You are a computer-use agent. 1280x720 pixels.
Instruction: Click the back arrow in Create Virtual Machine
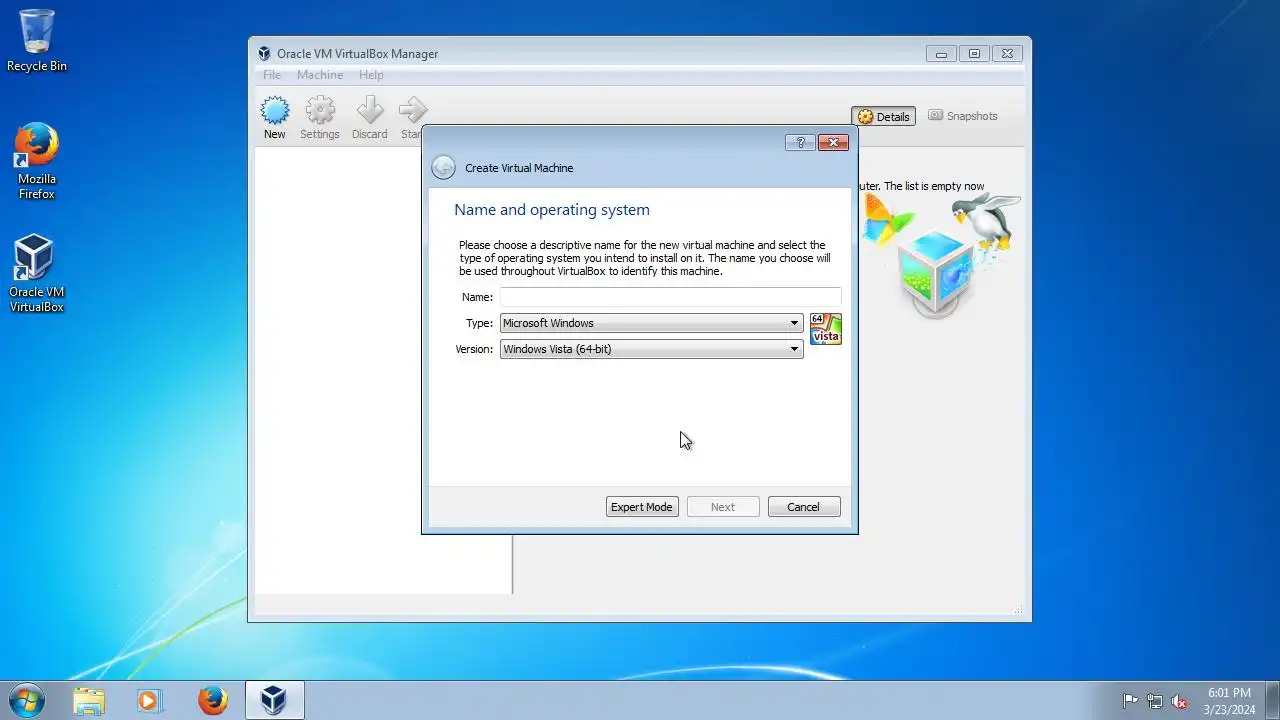tap(443, 168)
